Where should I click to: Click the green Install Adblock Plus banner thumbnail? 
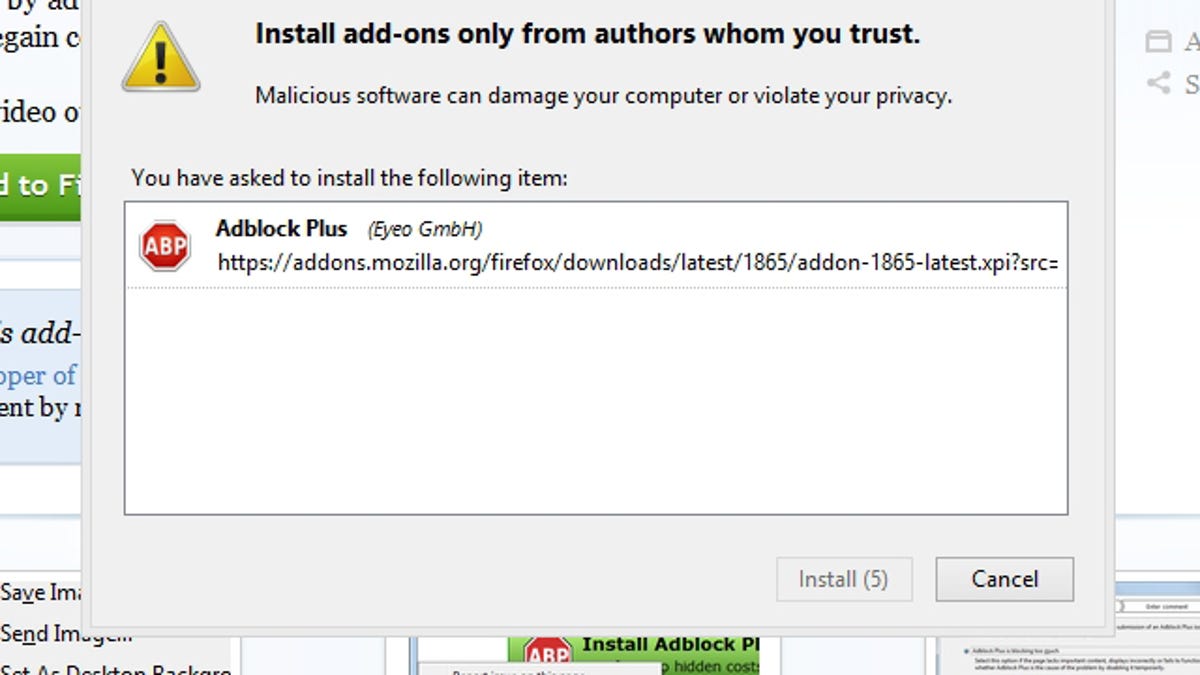634,654
